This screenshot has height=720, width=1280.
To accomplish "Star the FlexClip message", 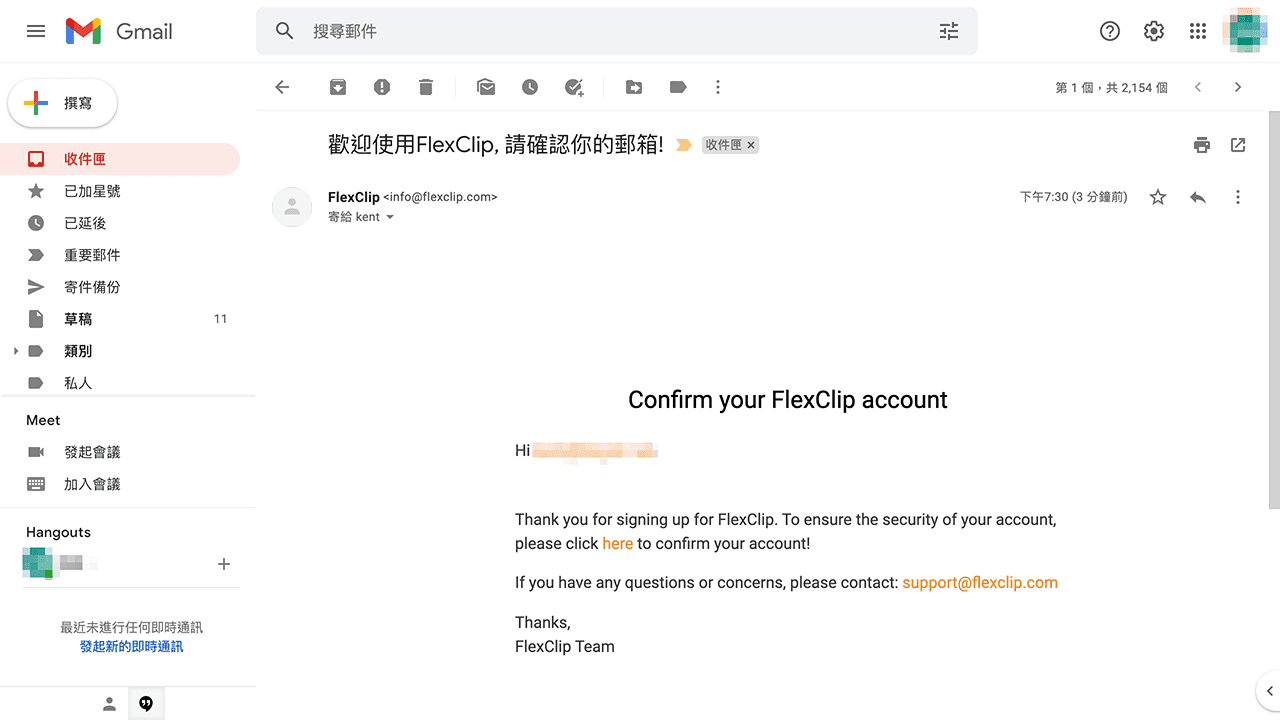I will coord(1157,197).
